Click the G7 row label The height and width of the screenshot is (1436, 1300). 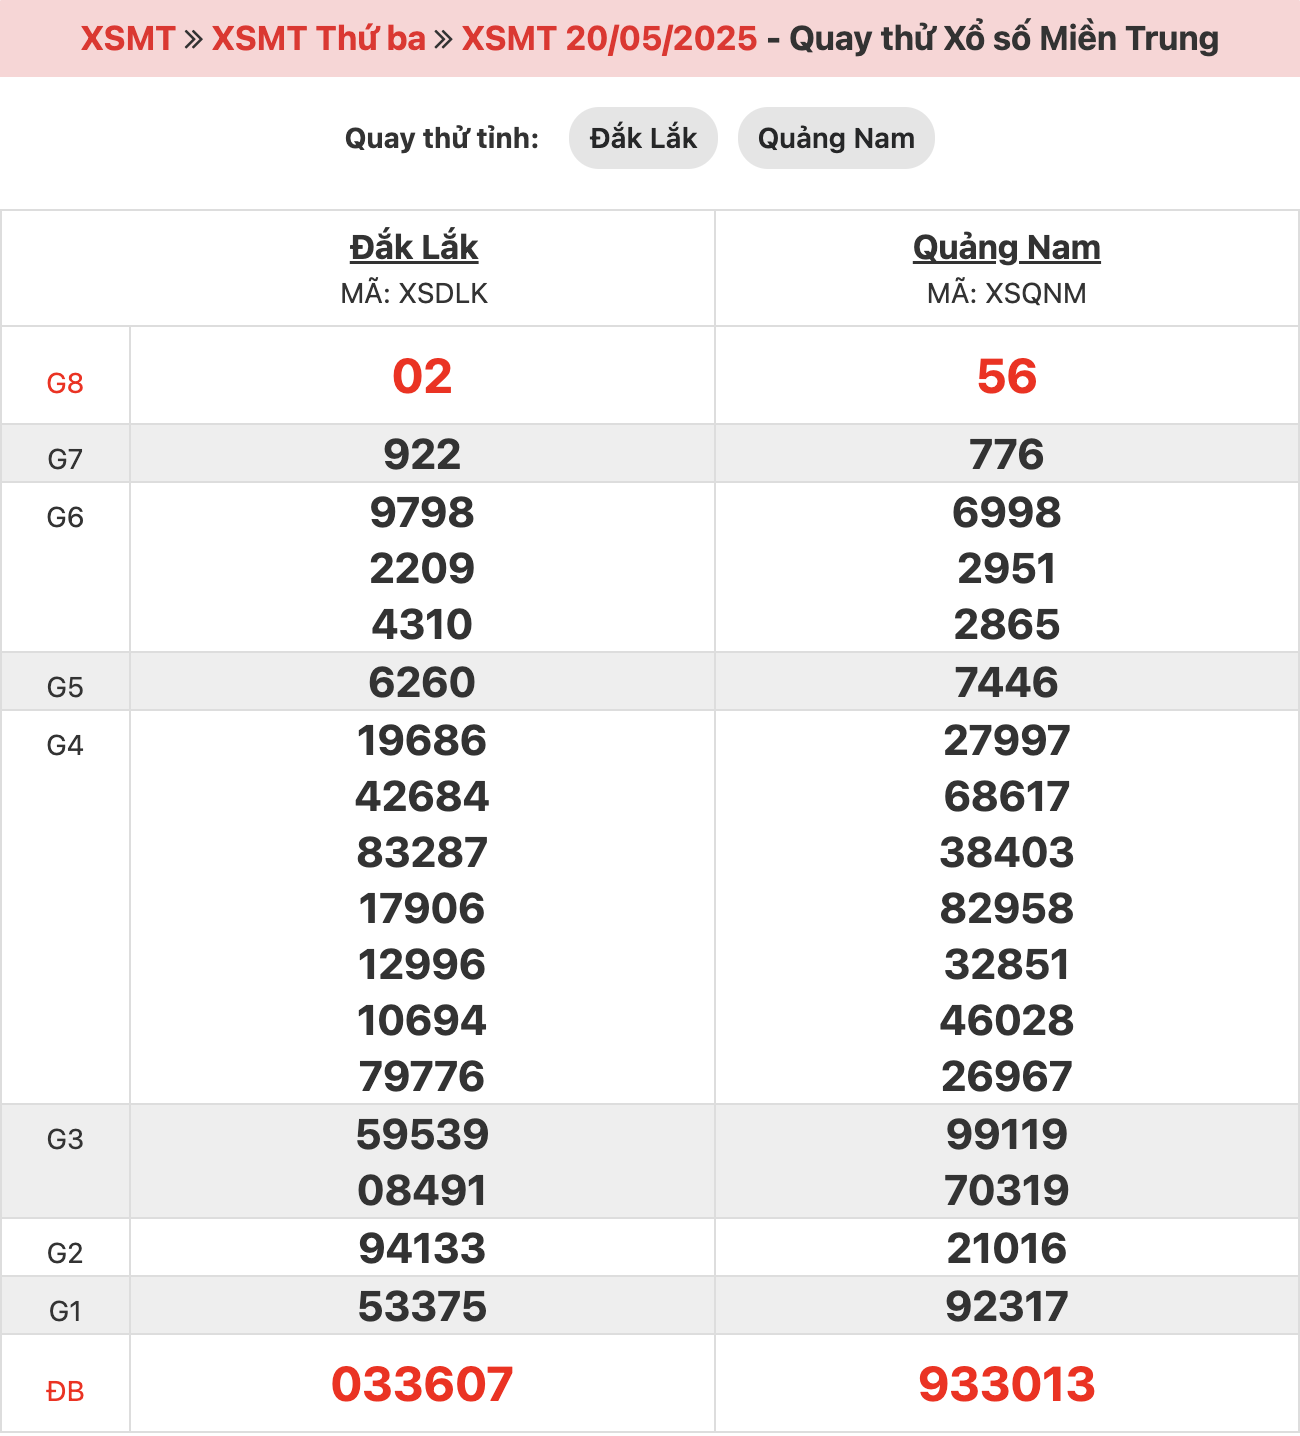(65, 459)
